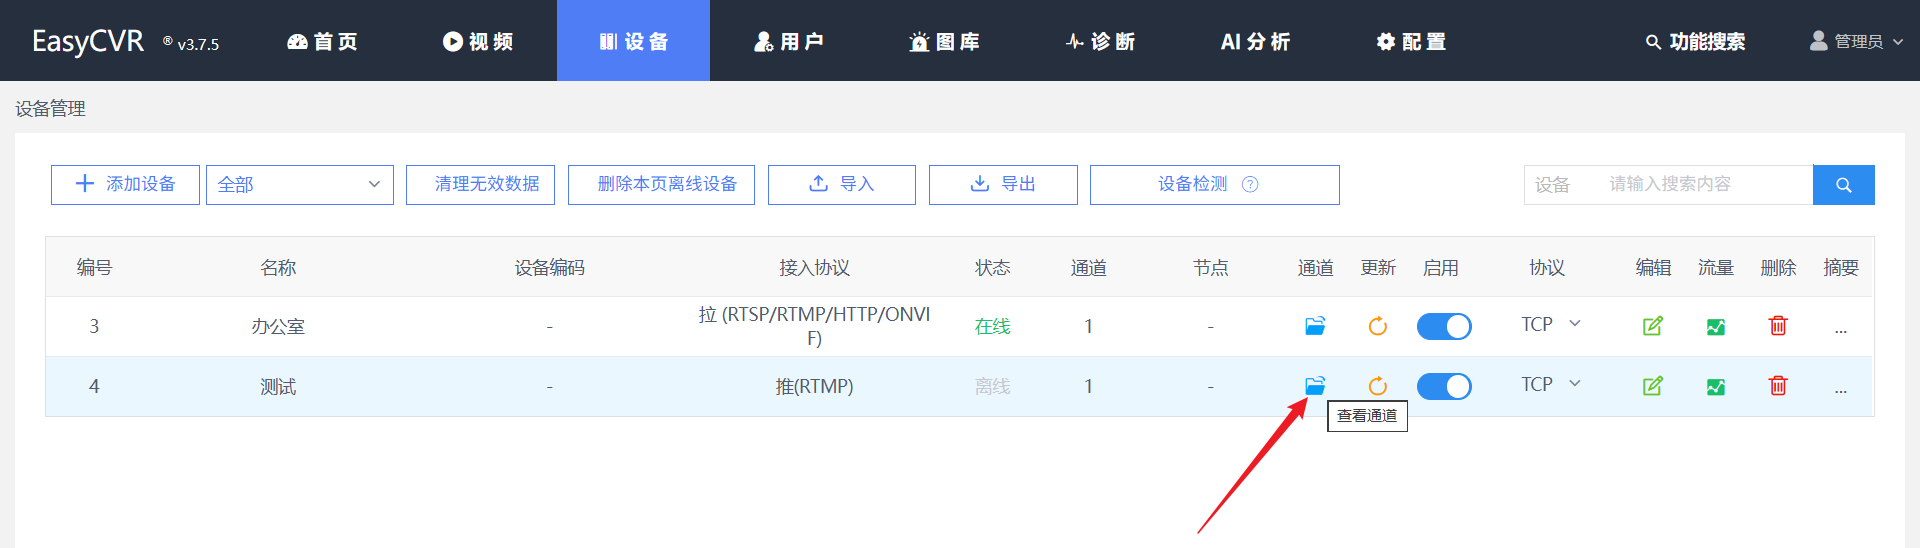Click the 设备管理 page title
Image resolution: width=1920 pixels, height=548 pixels.
[50, 108]
